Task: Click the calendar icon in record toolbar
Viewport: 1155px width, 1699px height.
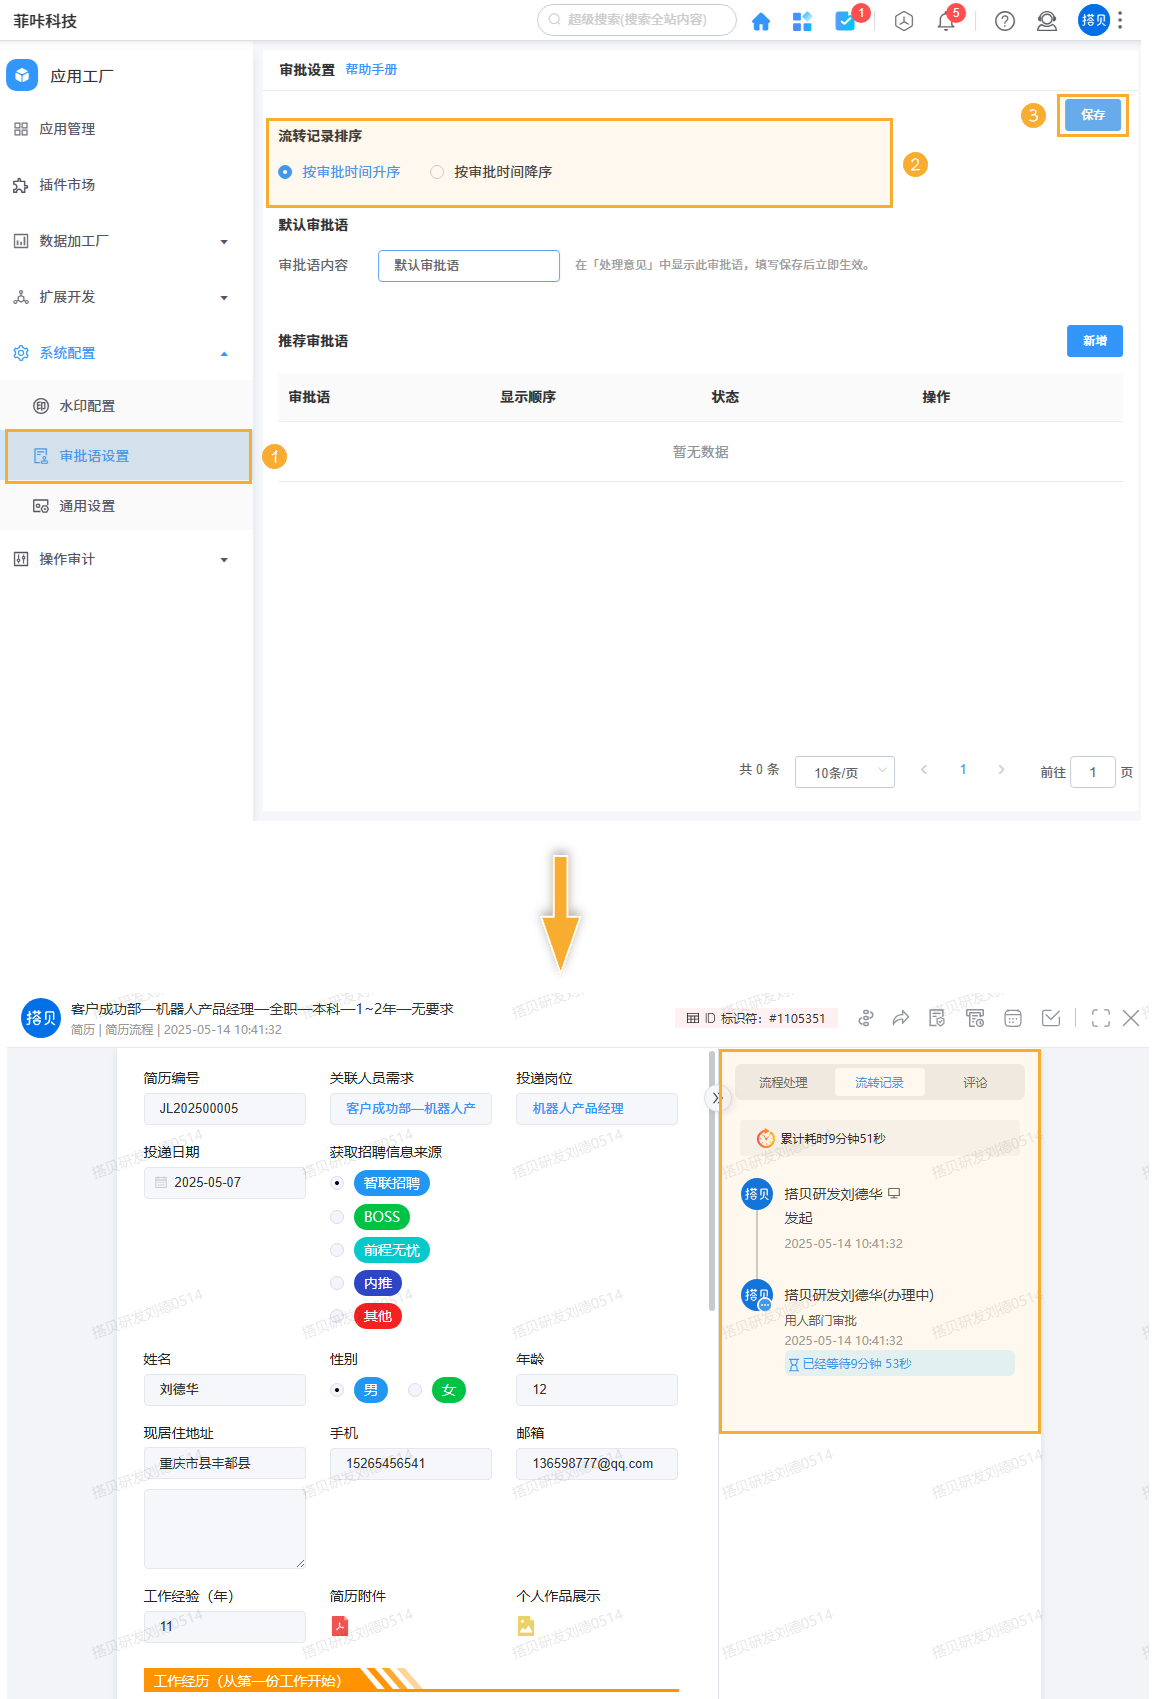Action: (x=1013, y=1018)
